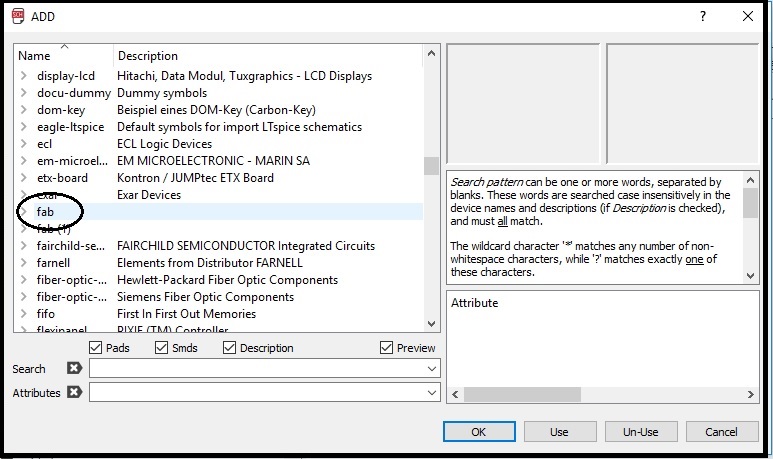The width and height of the screenshot is (773, 459).
Task: Select ECL Logic Devices description text
Action: tap(164, 144)
